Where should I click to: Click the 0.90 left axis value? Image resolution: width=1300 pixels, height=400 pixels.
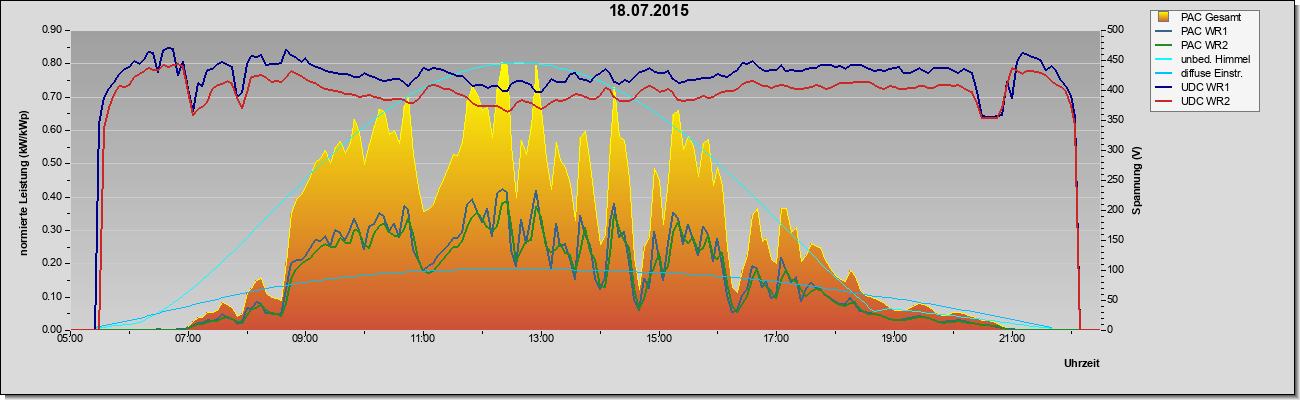pos(53,30)
